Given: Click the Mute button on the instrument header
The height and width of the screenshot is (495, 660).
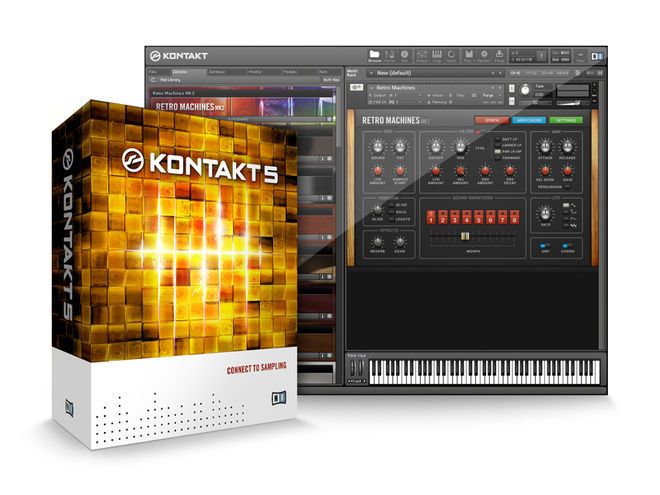Looking at the screenshot, I should 511,101.
